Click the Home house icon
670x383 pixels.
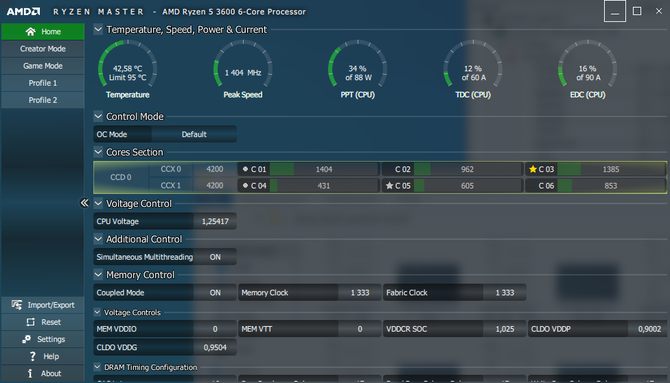30,32
